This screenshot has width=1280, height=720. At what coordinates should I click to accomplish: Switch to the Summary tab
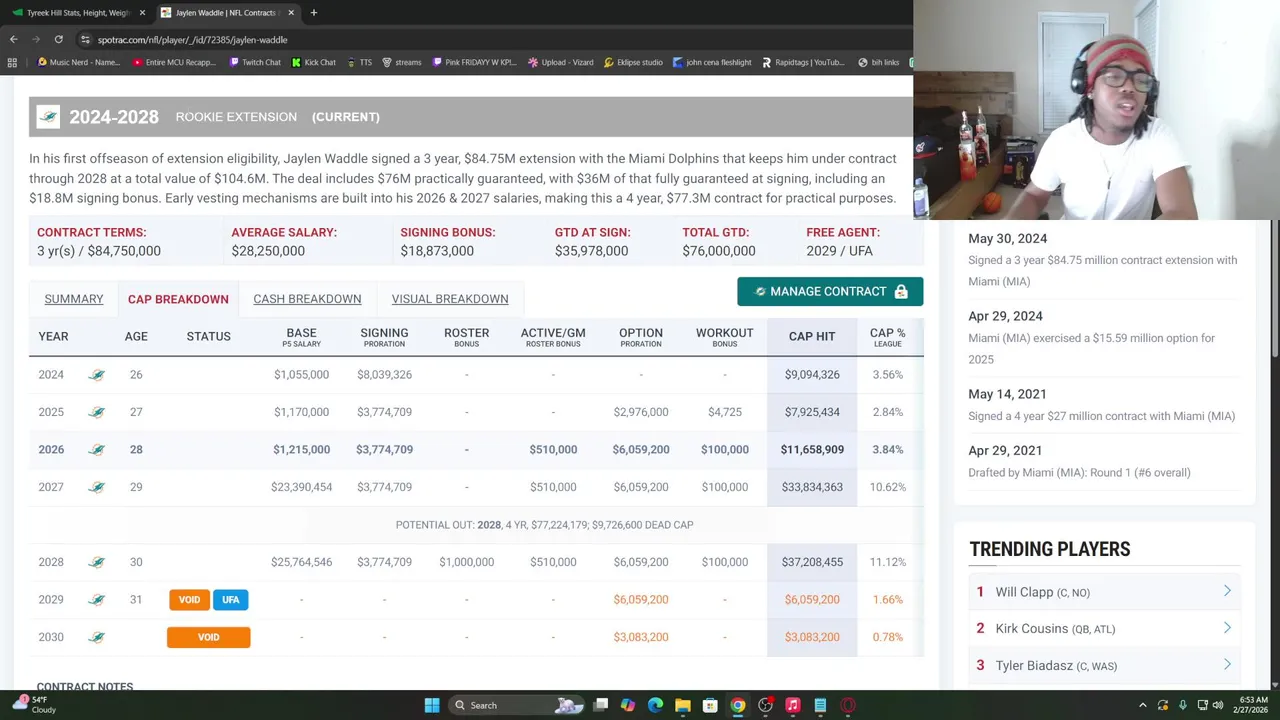[74, 299]
